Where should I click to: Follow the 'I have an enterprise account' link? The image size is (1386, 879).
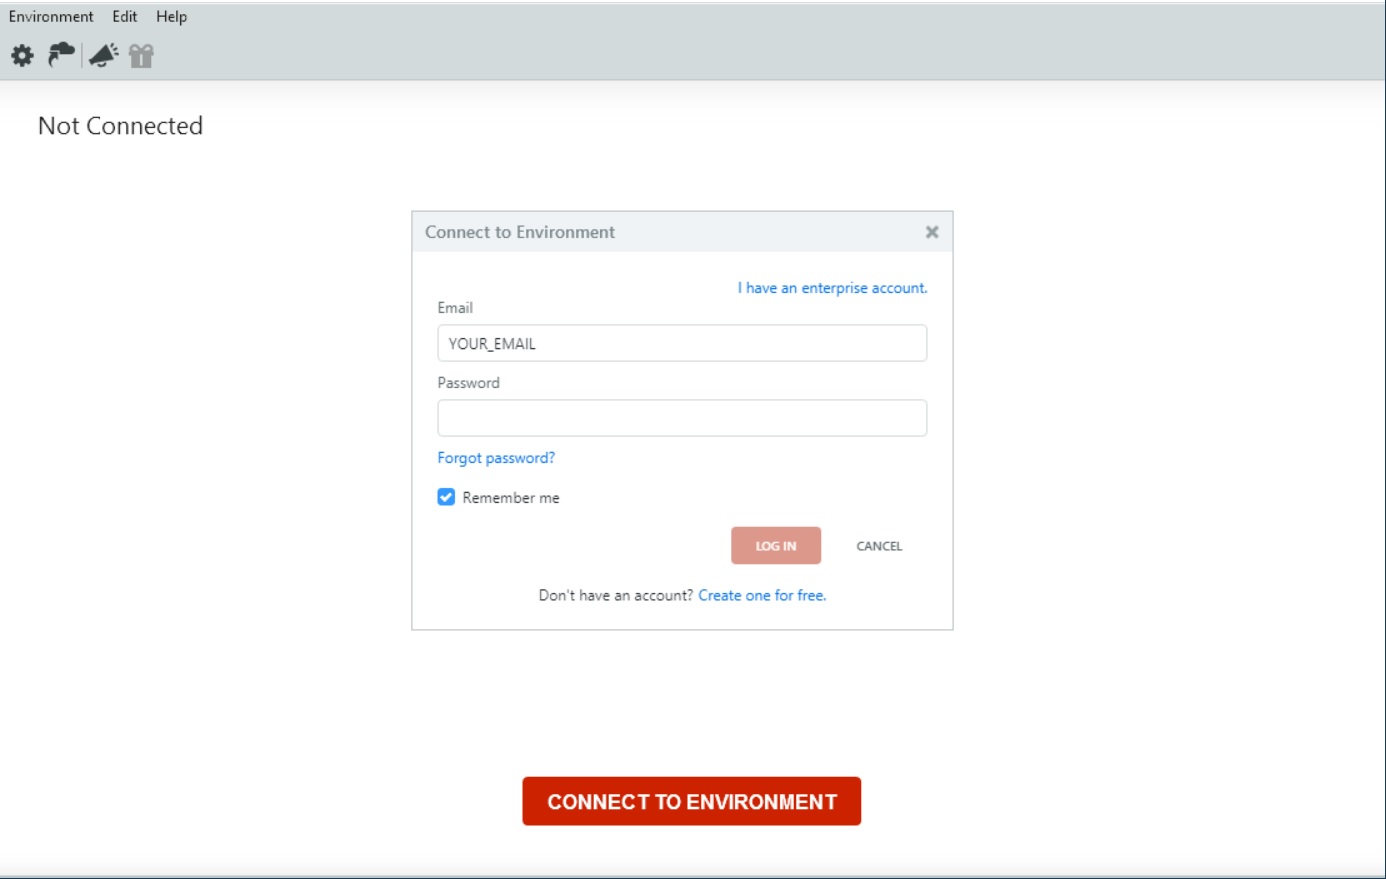point(832,288)
